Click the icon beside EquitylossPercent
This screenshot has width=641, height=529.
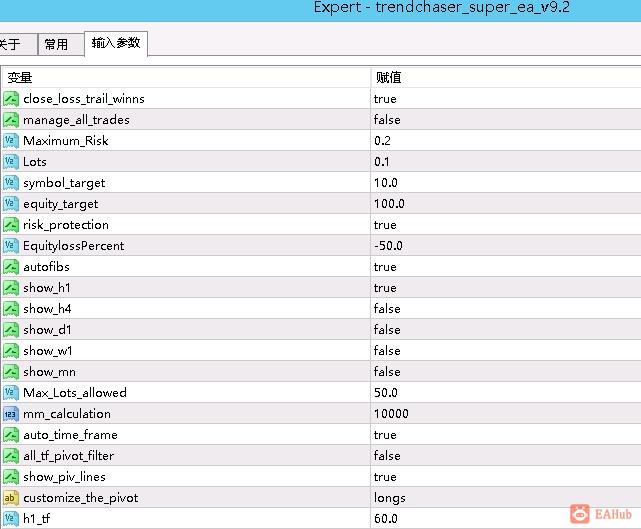pyautogui.click(x=11, y=246)
